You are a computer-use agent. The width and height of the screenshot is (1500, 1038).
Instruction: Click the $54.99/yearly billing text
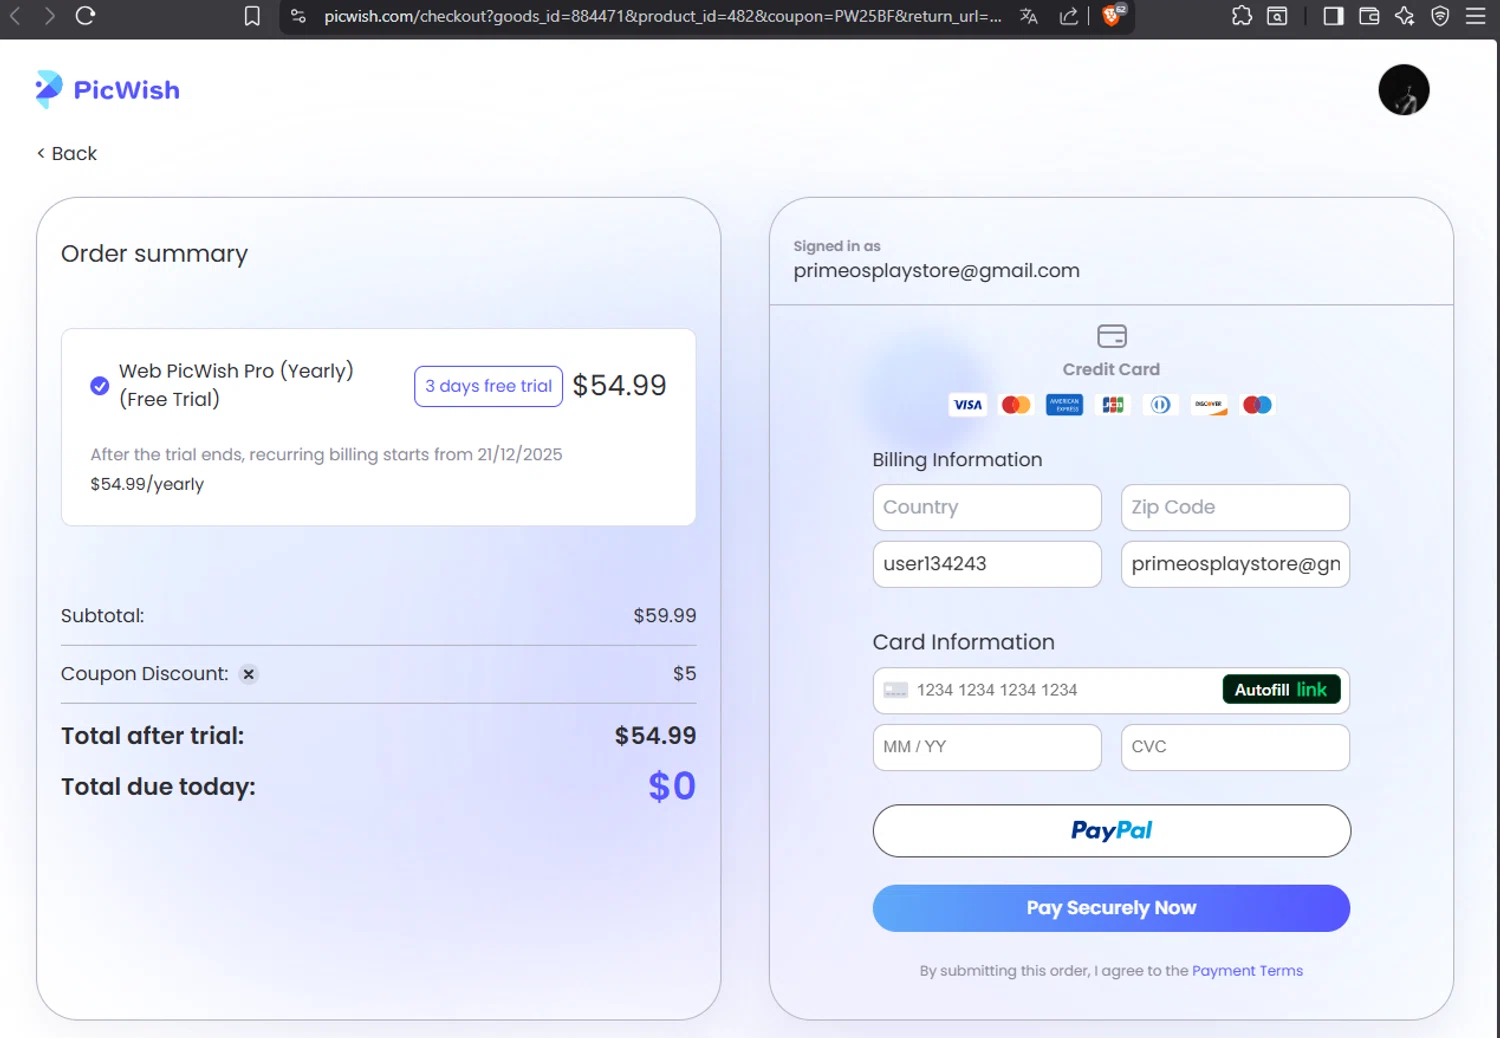coord(147,484)
